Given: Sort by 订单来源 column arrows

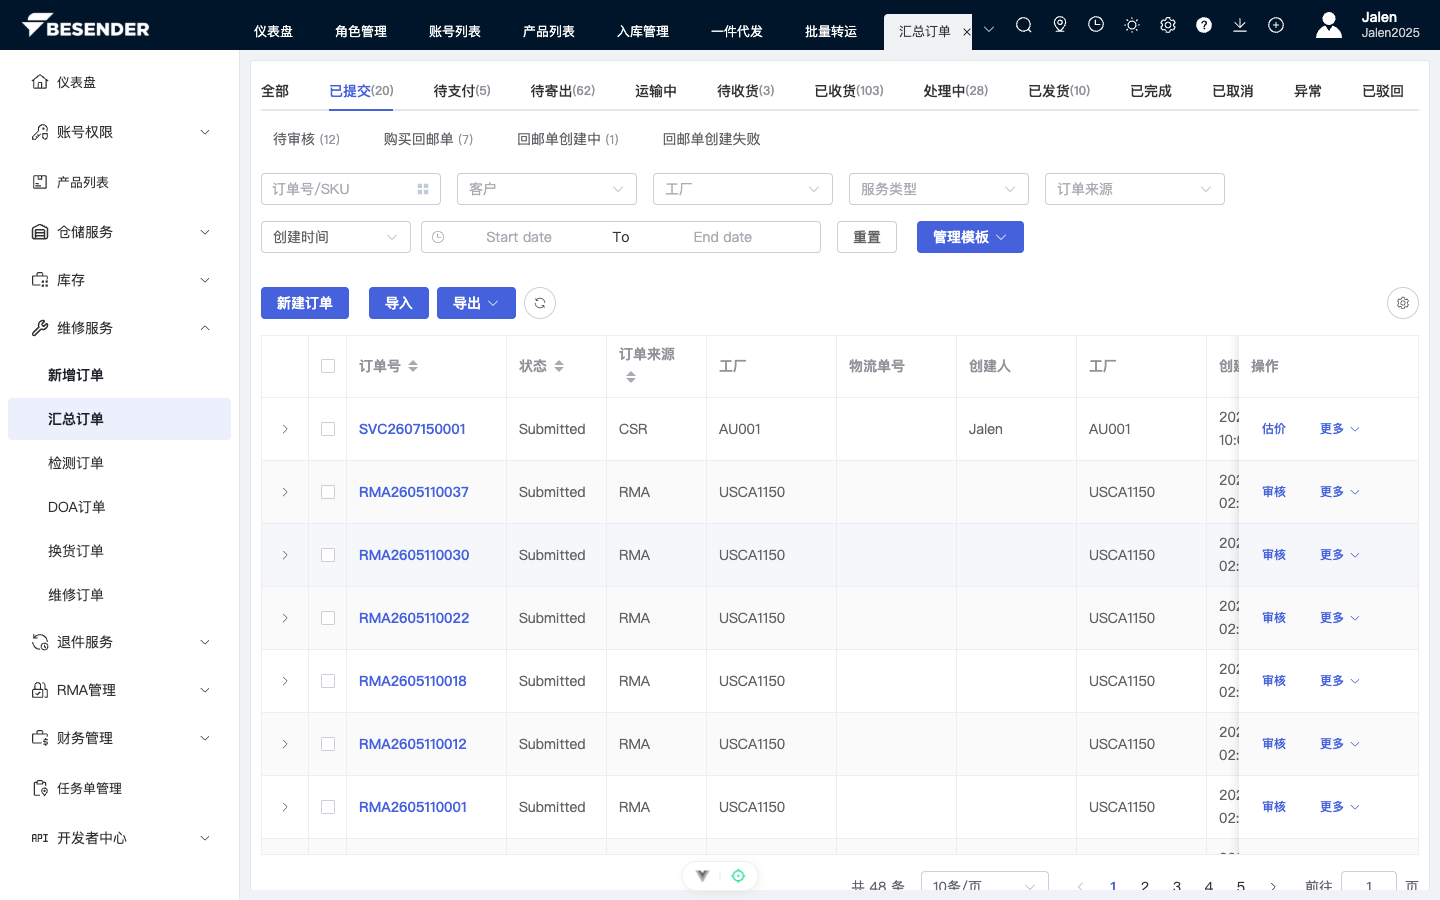Looking at the screenshot, I should [x=631, y=377].
